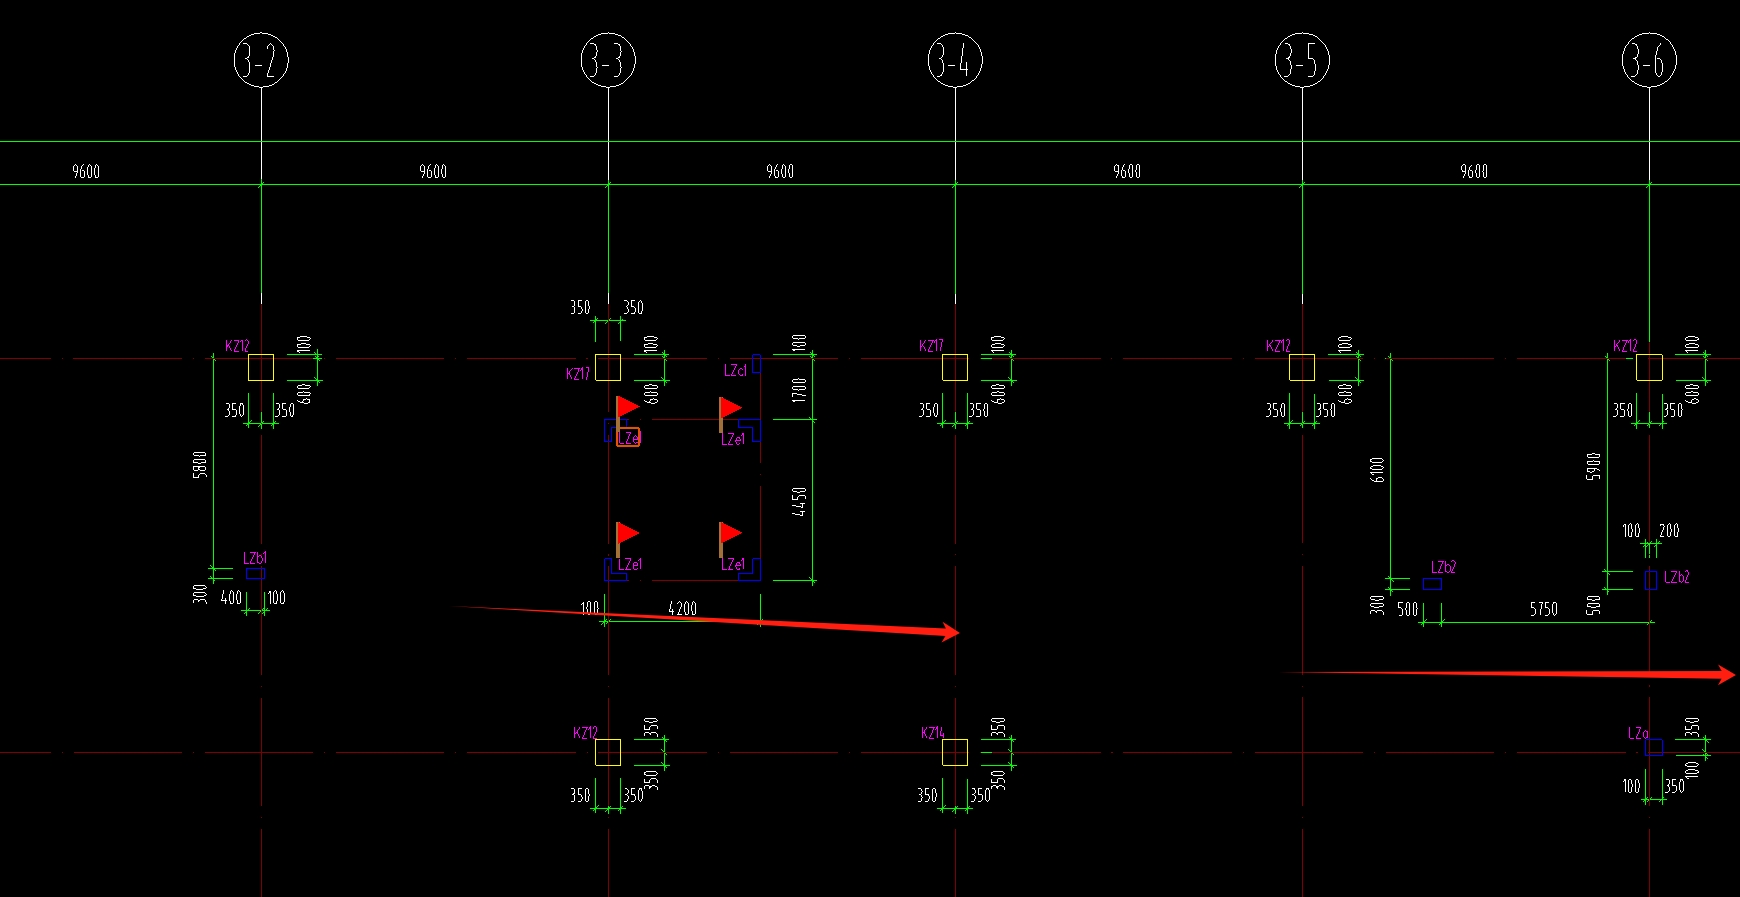Viewport: 1740px width, 897px height.
Task: Pick the 200 dimension above LZb2 on axis 3-6
Action: 1669,531
